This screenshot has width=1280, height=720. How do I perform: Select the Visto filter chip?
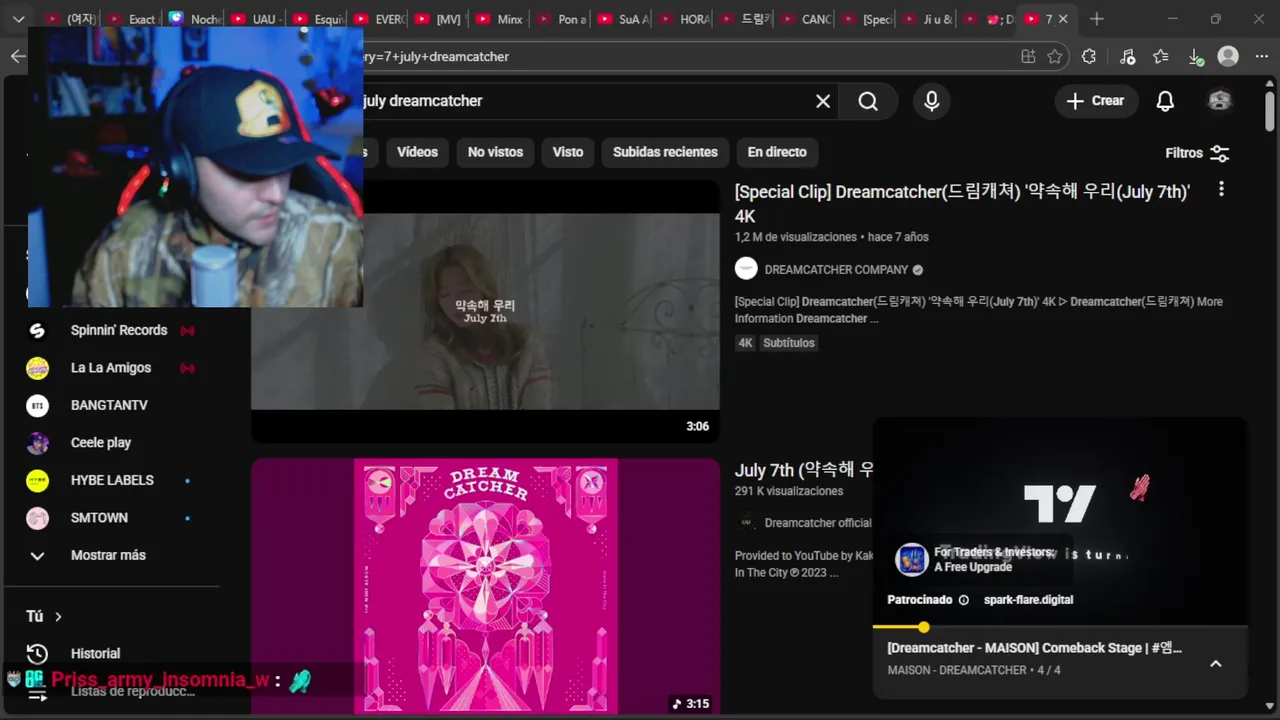568,152
